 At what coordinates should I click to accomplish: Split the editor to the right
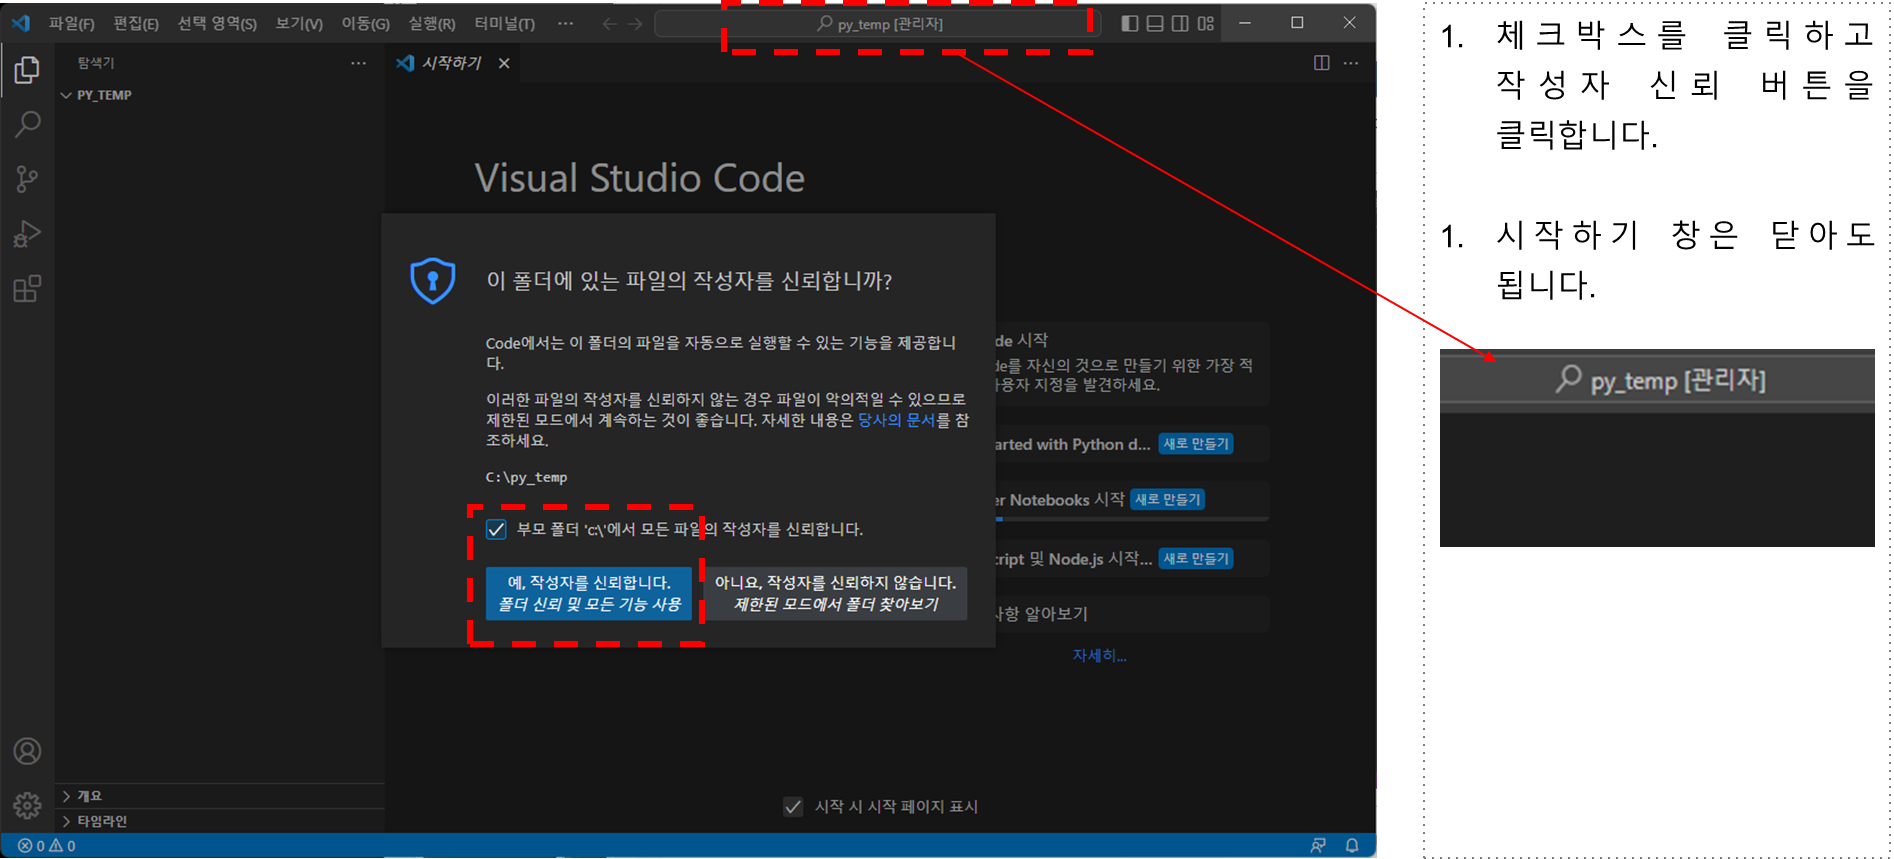click(x=1322, y=63)
